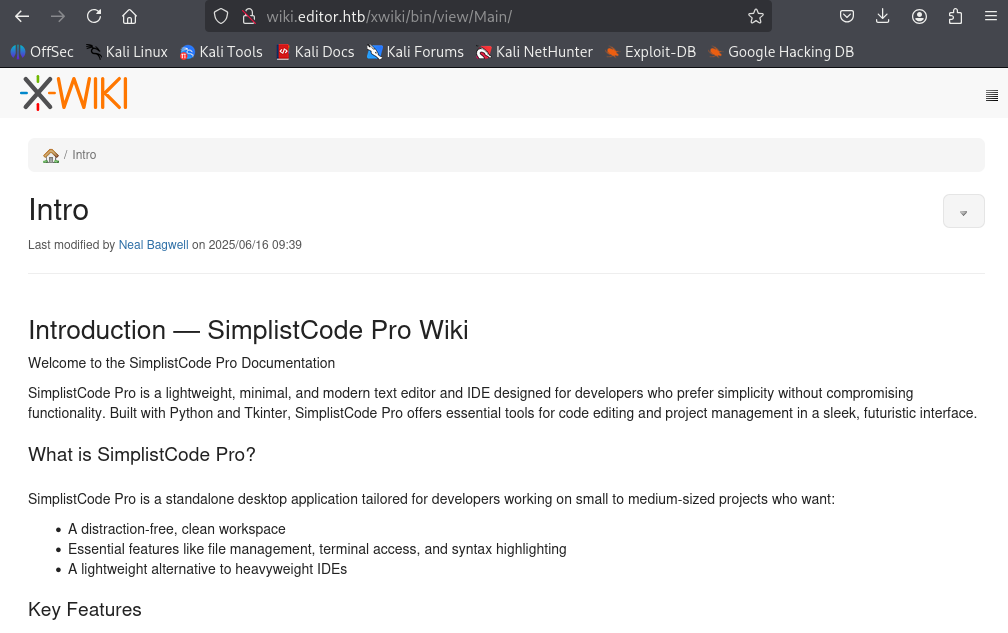Click the shield tracking protection icon
Viewport: 1008px width, 633px height.
point(222,16)
